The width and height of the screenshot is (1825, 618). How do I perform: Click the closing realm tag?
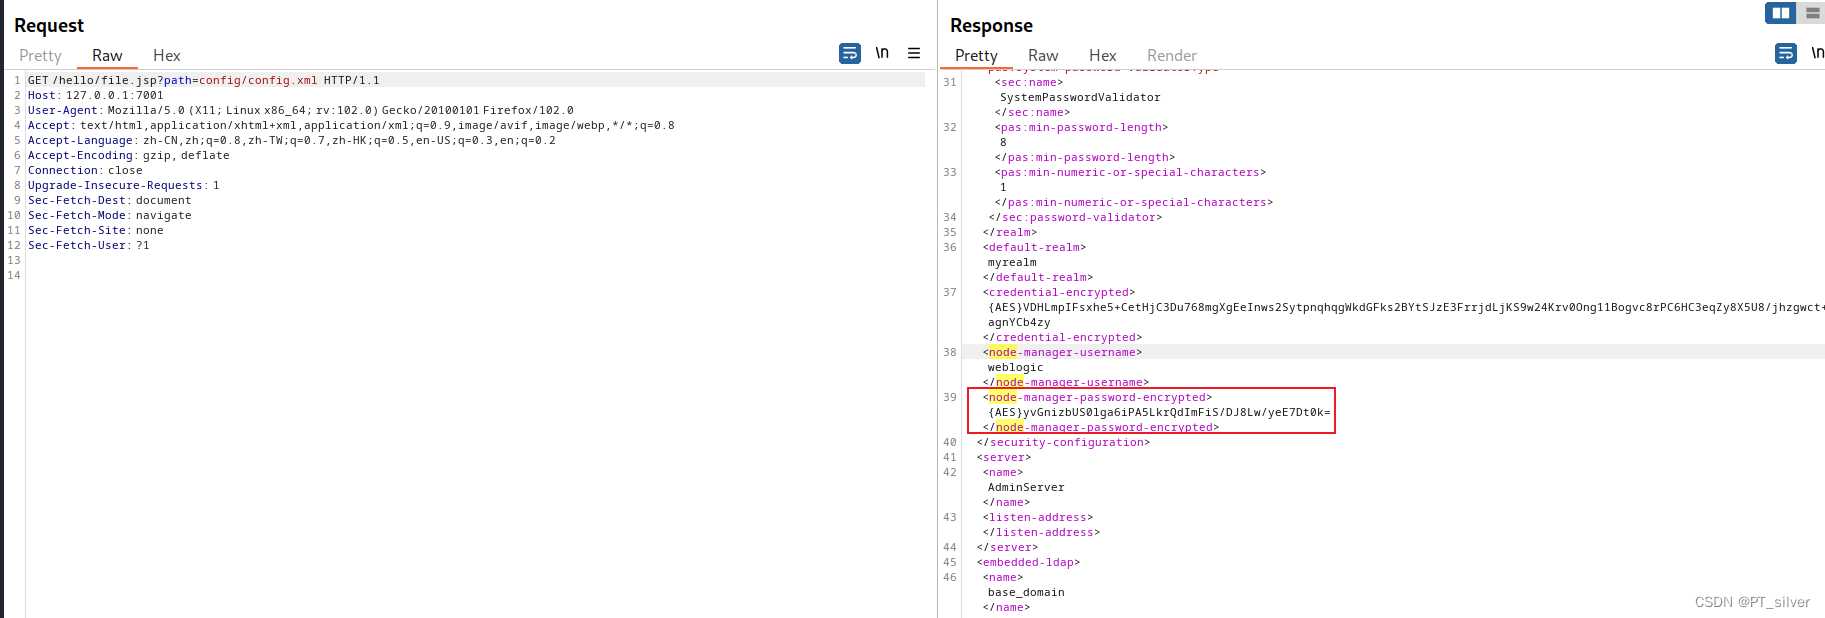coord(1009,232)
